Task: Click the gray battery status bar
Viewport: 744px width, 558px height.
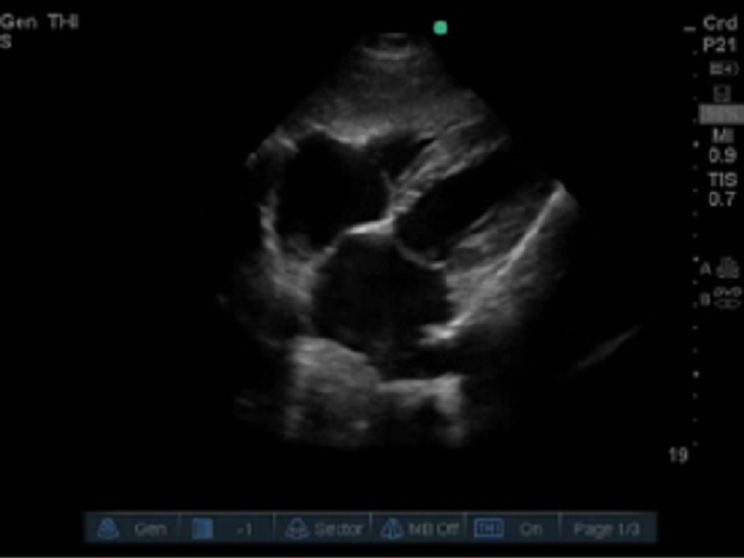Action: coord(721,114)
